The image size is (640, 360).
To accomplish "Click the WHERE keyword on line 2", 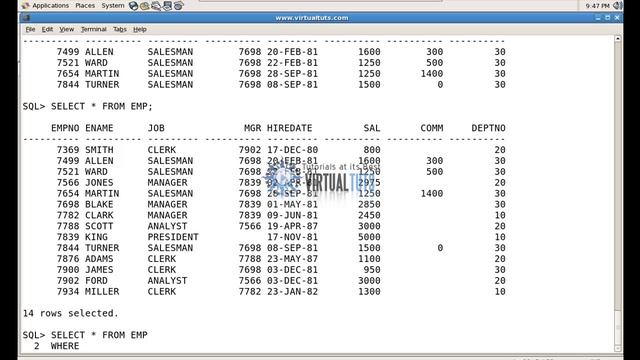I will [x=65, y=346].
